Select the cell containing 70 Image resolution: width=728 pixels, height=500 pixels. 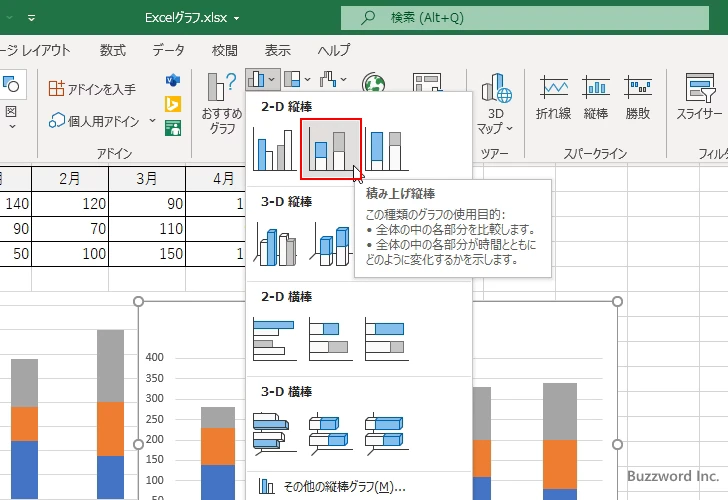pos(70,229)
